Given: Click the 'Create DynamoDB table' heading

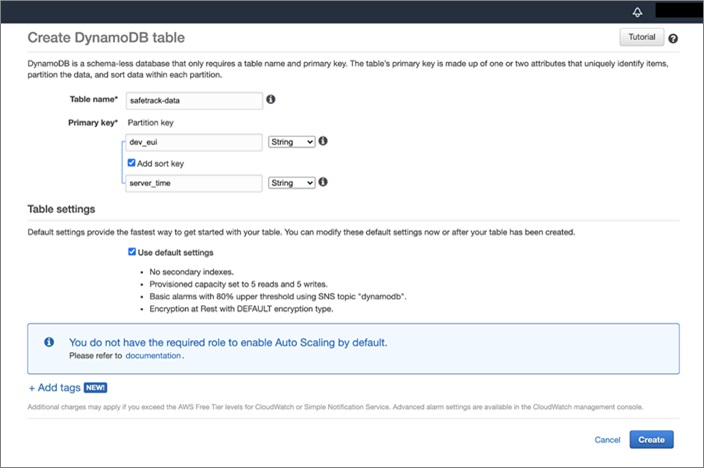Looking at the screenshot, I should (x=106, y=38).
